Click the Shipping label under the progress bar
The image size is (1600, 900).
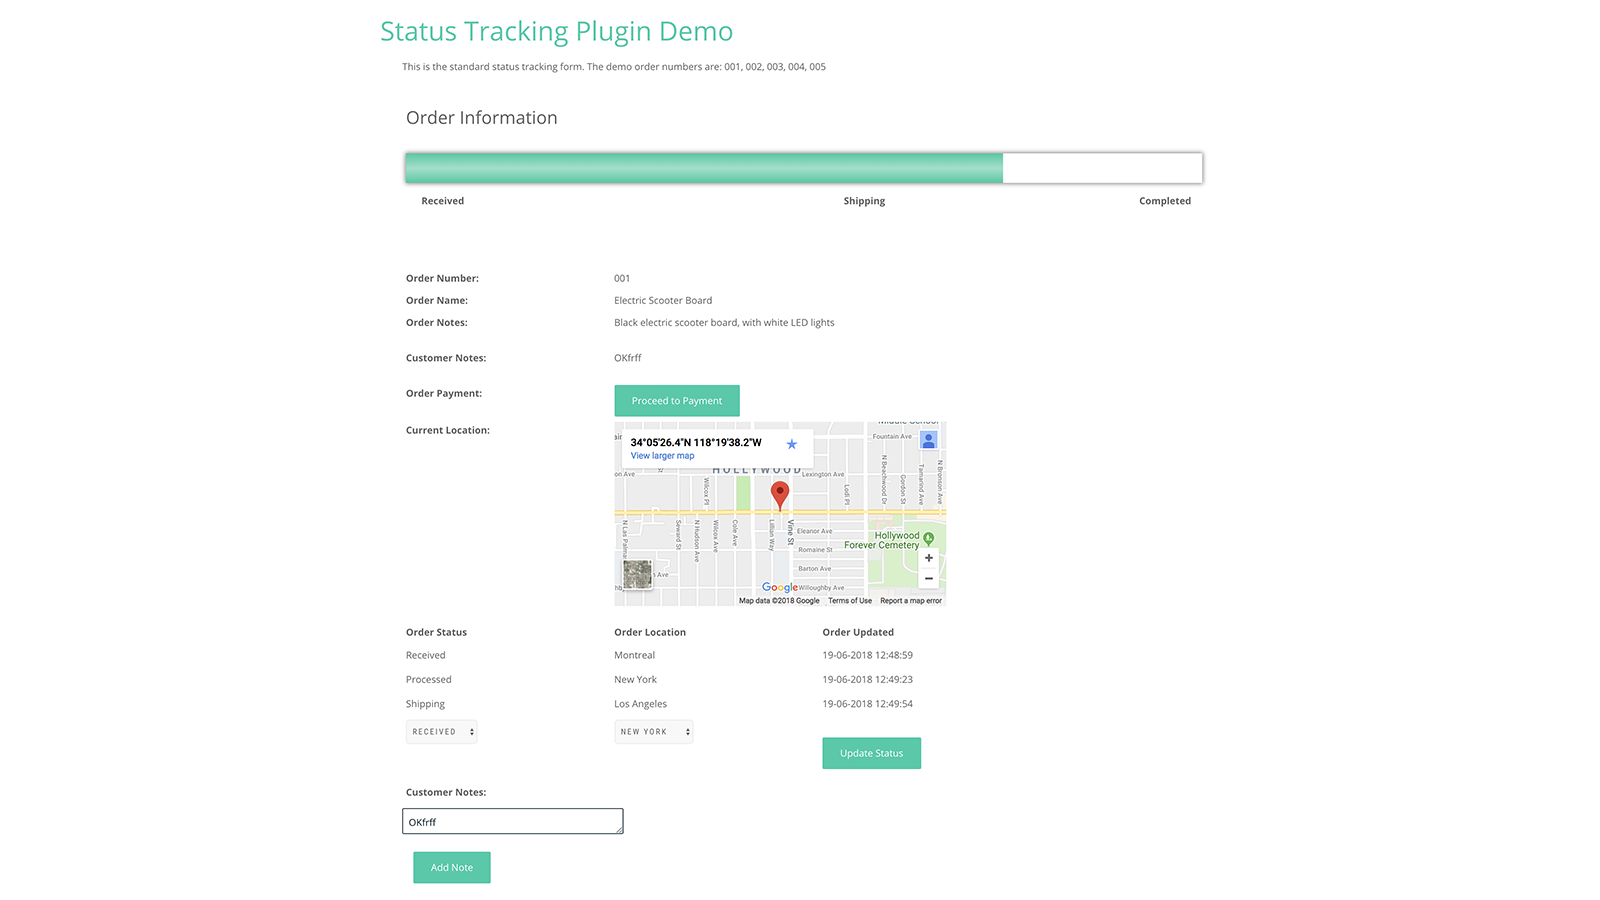pos(864,201)
